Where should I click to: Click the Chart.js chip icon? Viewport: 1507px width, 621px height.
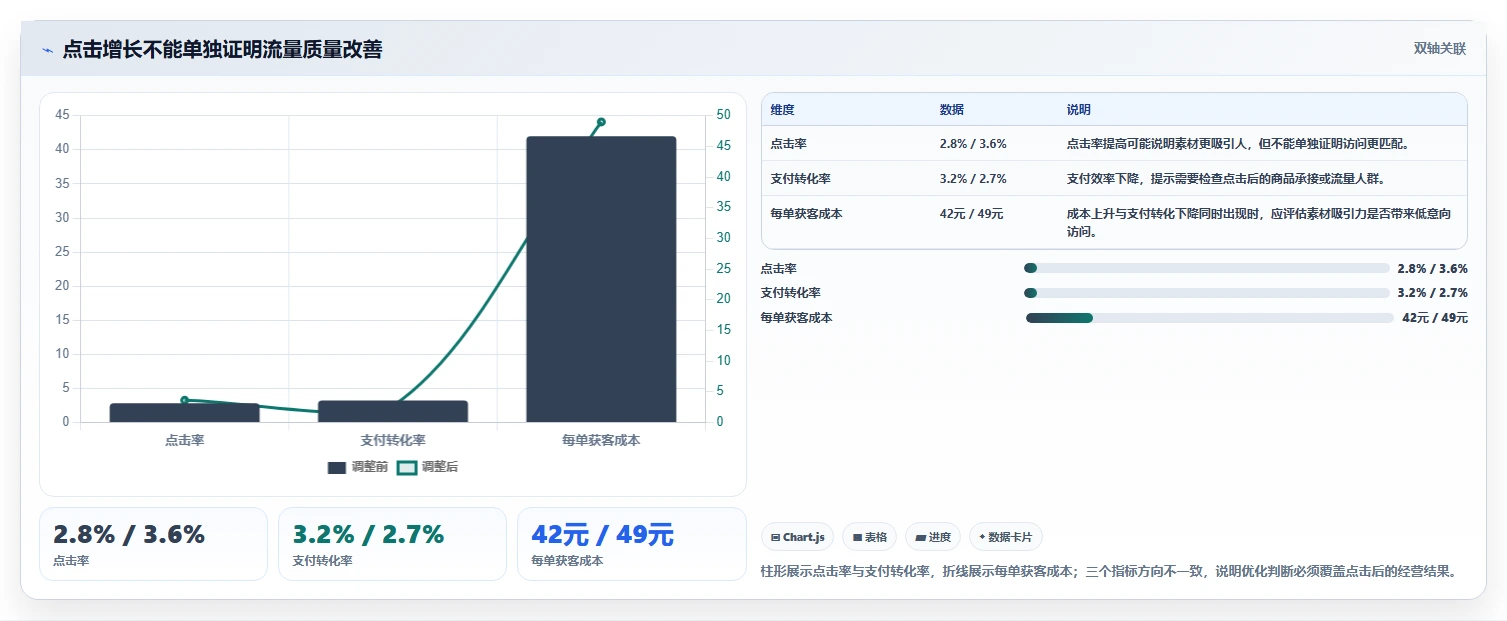(775, 537)
